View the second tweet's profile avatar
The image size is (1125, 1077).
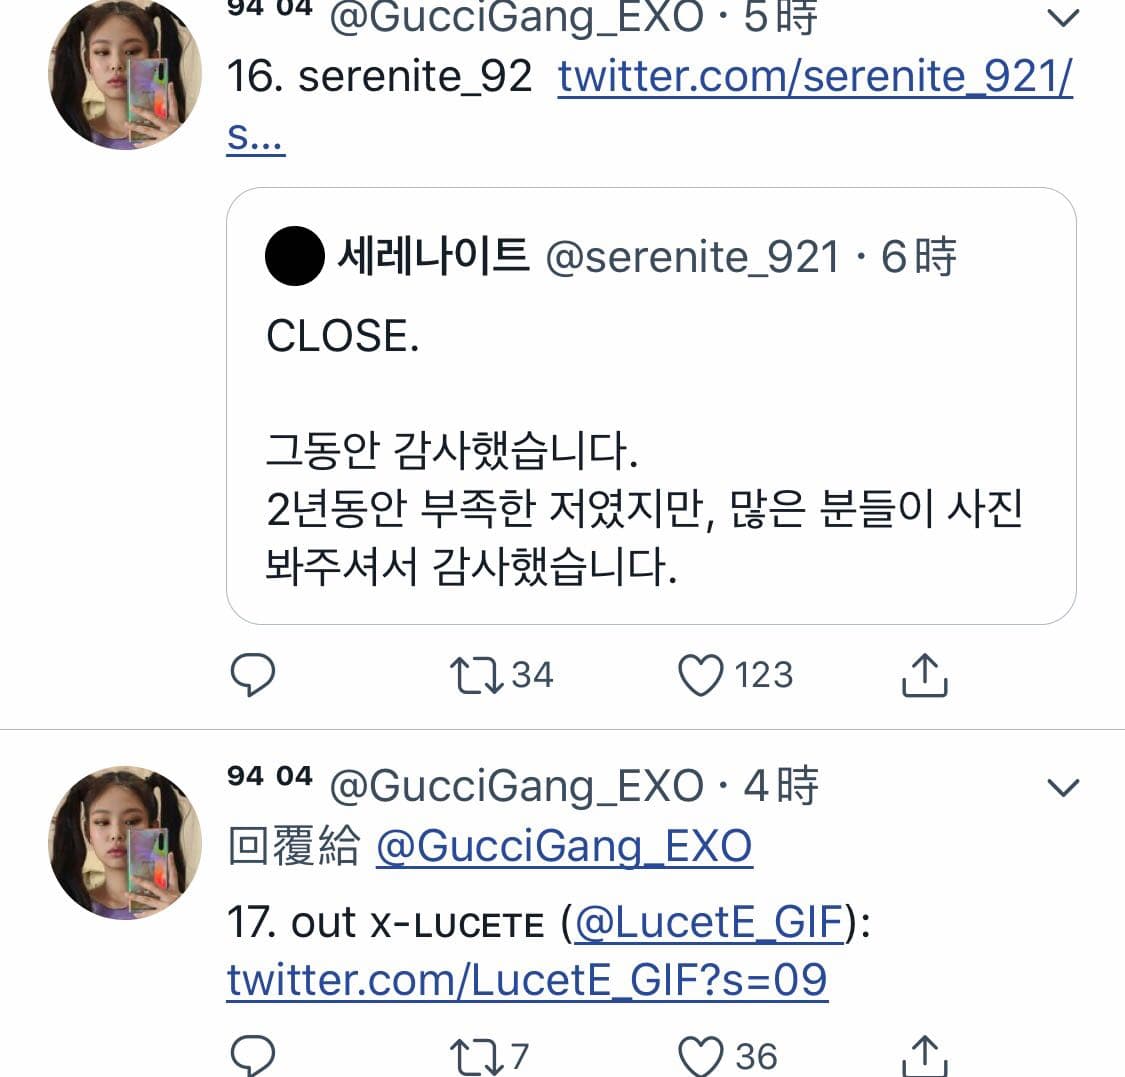pyautogui.click(x=125, y=842)
